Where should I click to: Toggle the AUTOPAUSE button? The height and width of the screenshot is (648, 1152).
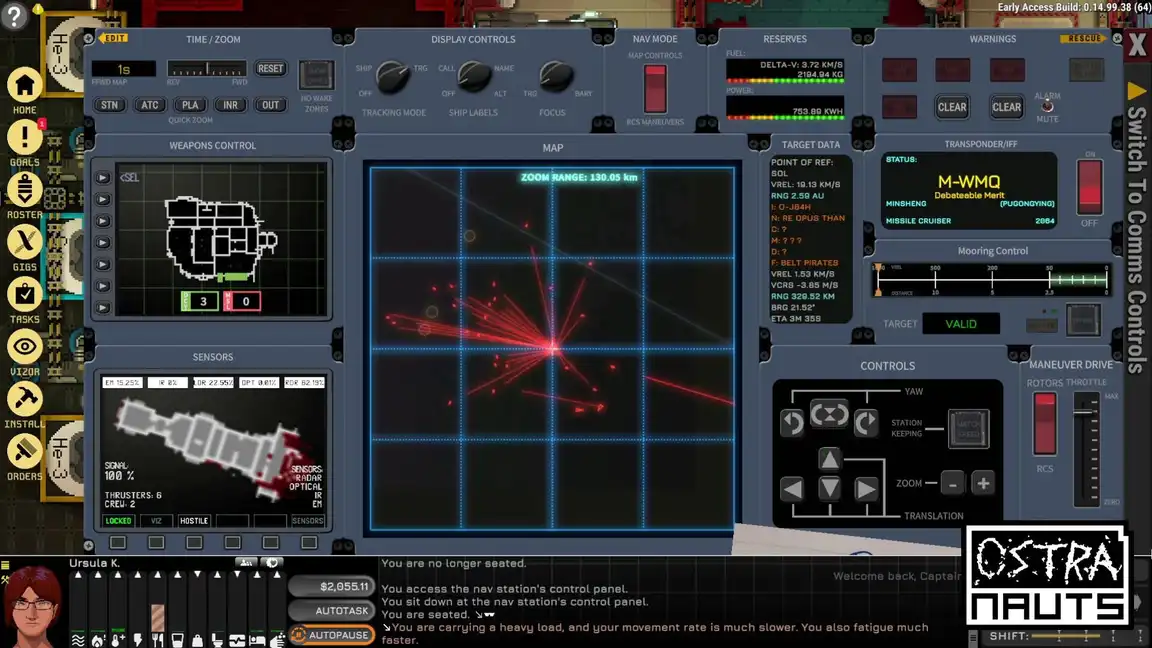[333, 635]
